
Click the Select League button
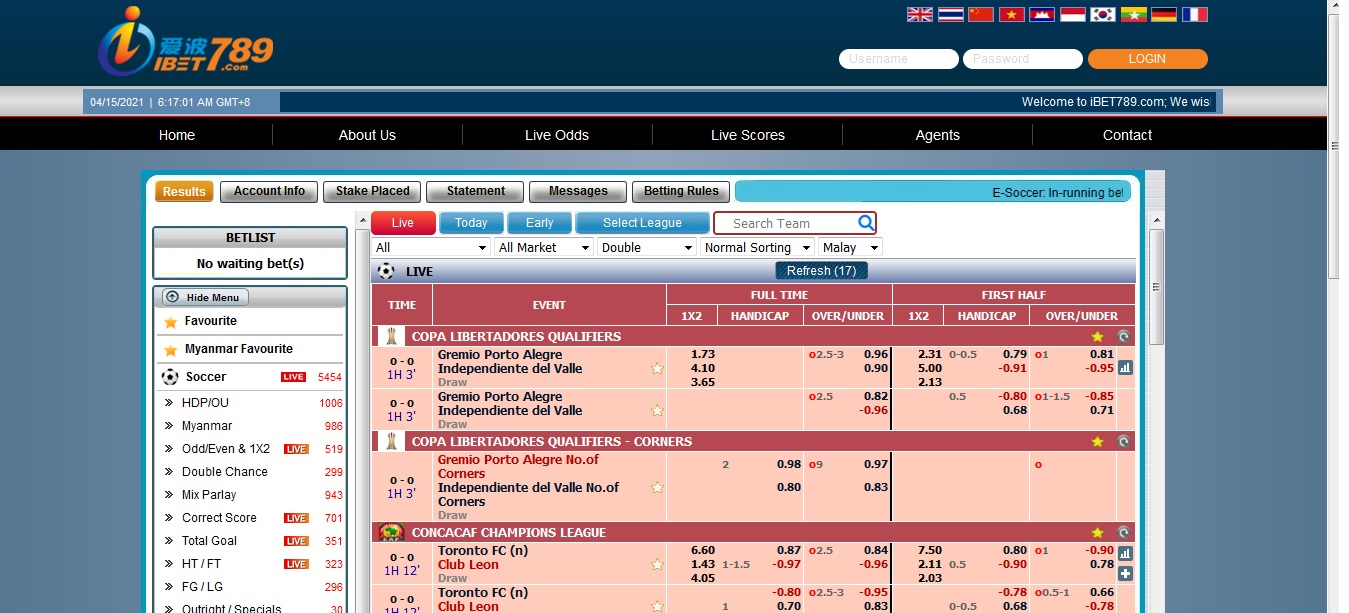click(642, 223)
